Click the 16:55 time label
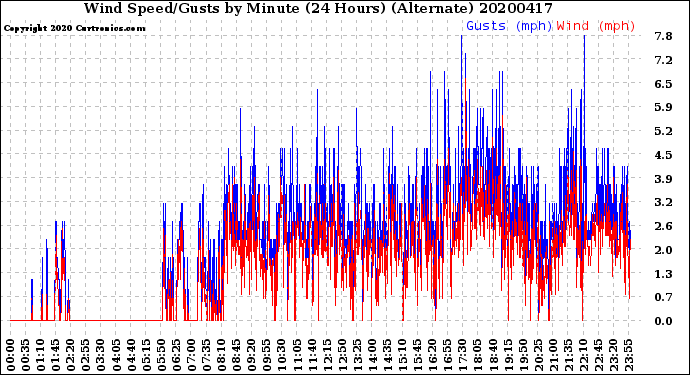 448,355
